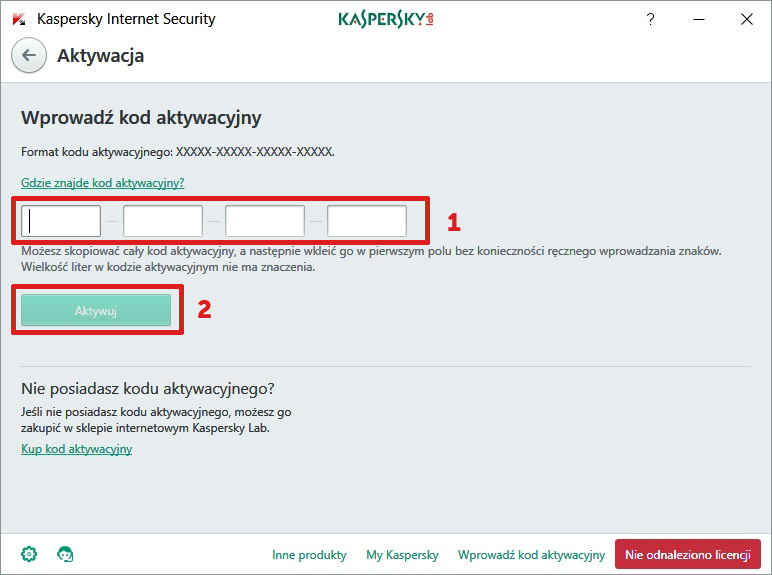
Task: Open settings with the gear icon
Action: point(29,554)
